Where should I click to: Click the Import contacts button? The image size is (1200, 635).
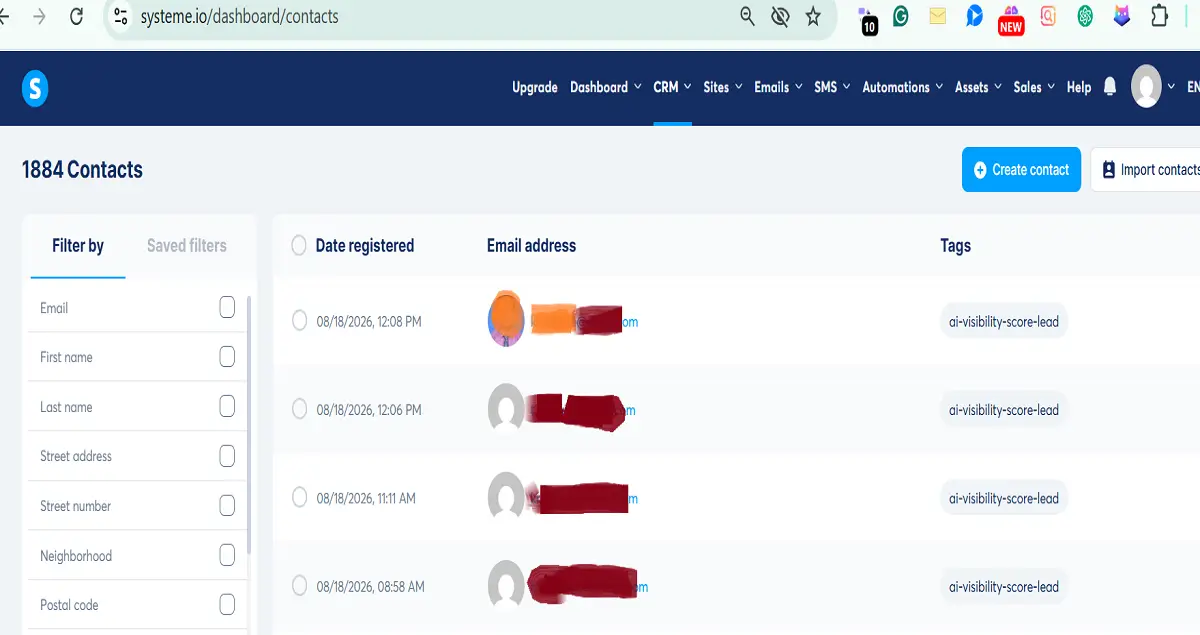tap(1146, 170)
